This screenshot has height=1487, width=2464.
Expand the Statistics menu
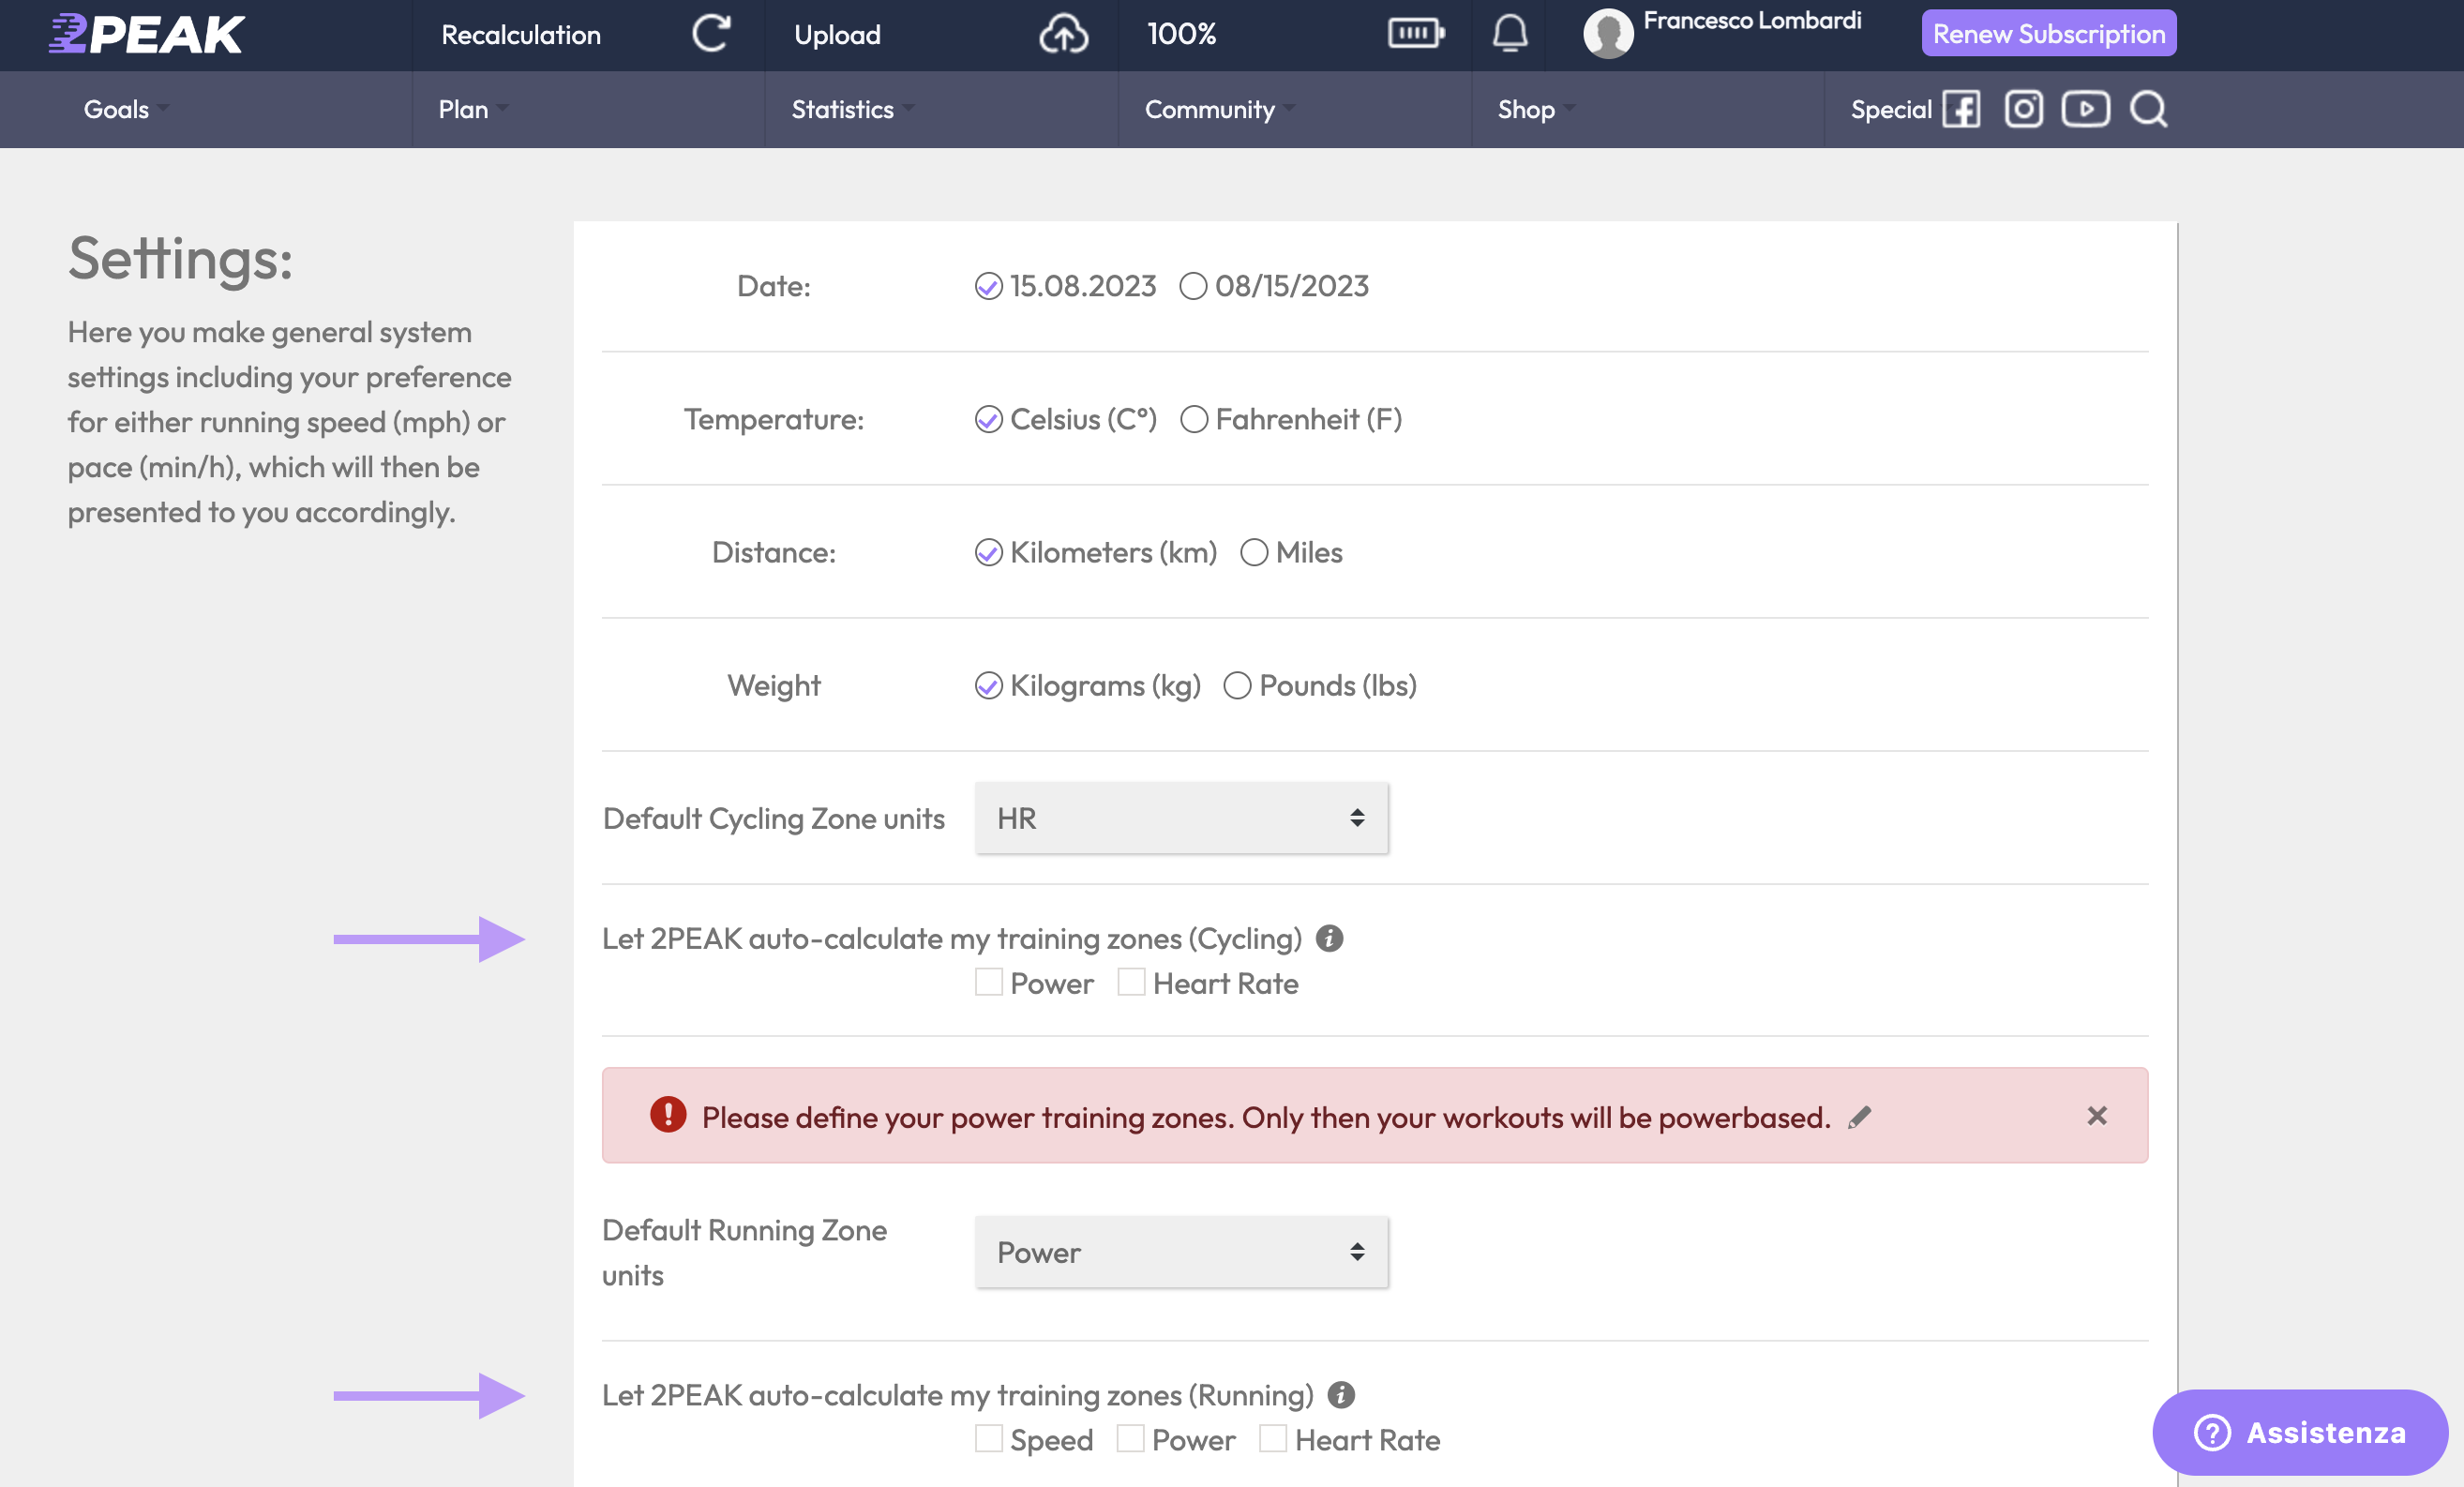(x=853, y=109)
